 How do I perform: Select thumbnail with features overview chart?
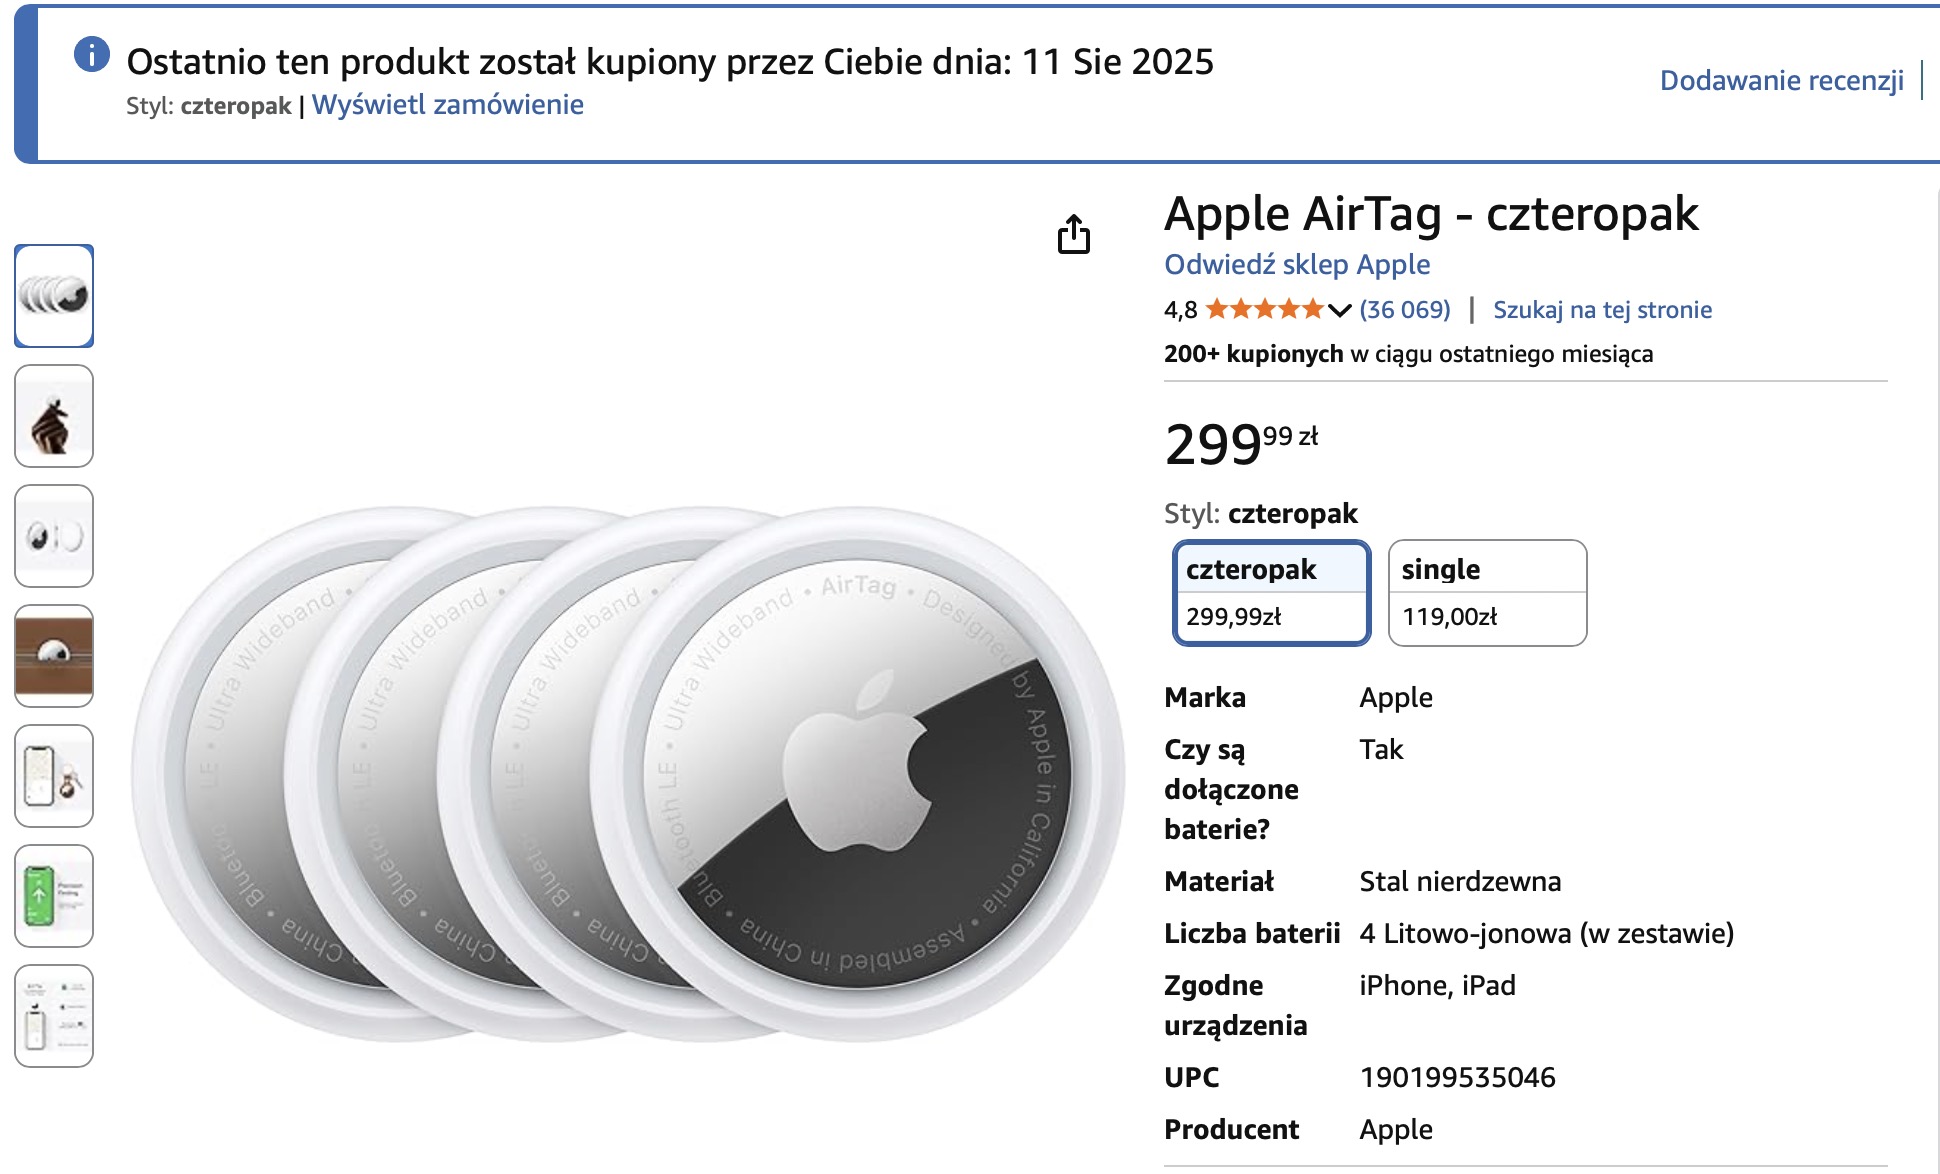(x=54, y=1016)
